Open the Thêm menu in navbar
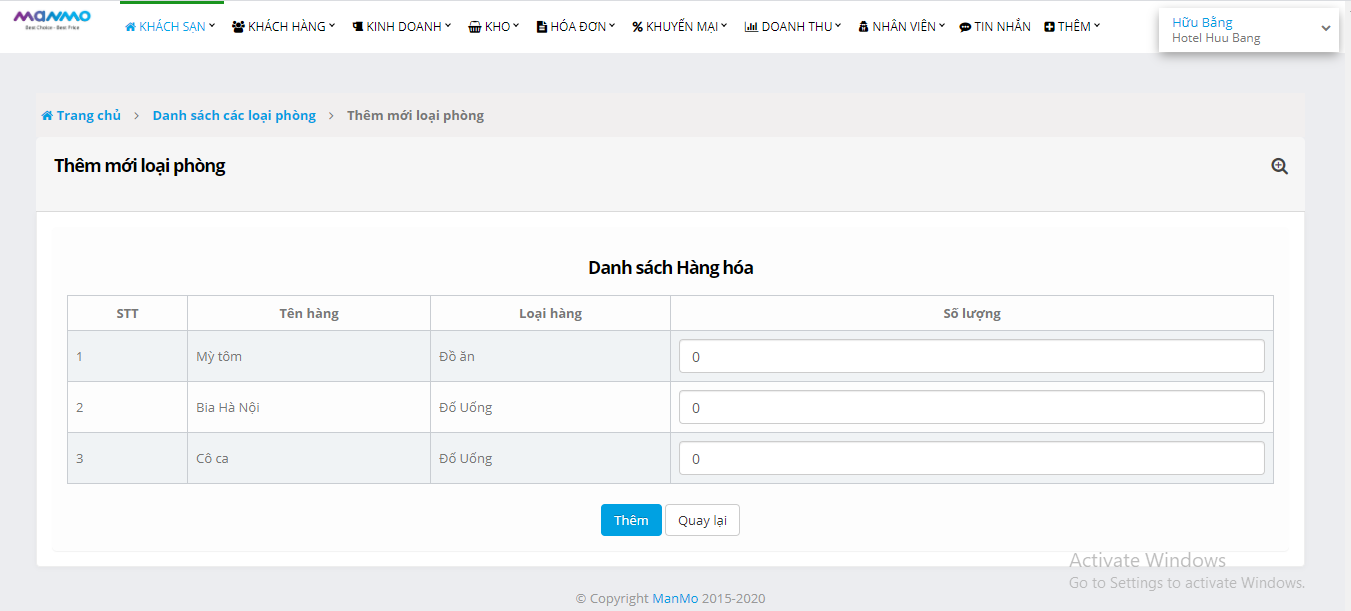The image size is (1351, 611). pyautogui.click(x=1072, y=27)
